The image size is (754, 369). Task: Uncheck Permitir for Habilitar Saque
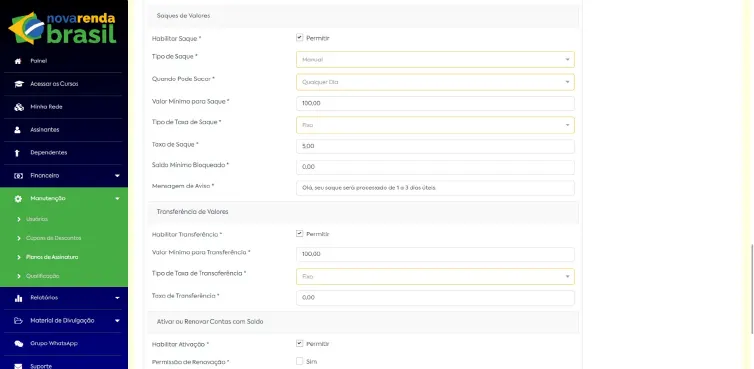pyautogui.click(x=300, y=38)
